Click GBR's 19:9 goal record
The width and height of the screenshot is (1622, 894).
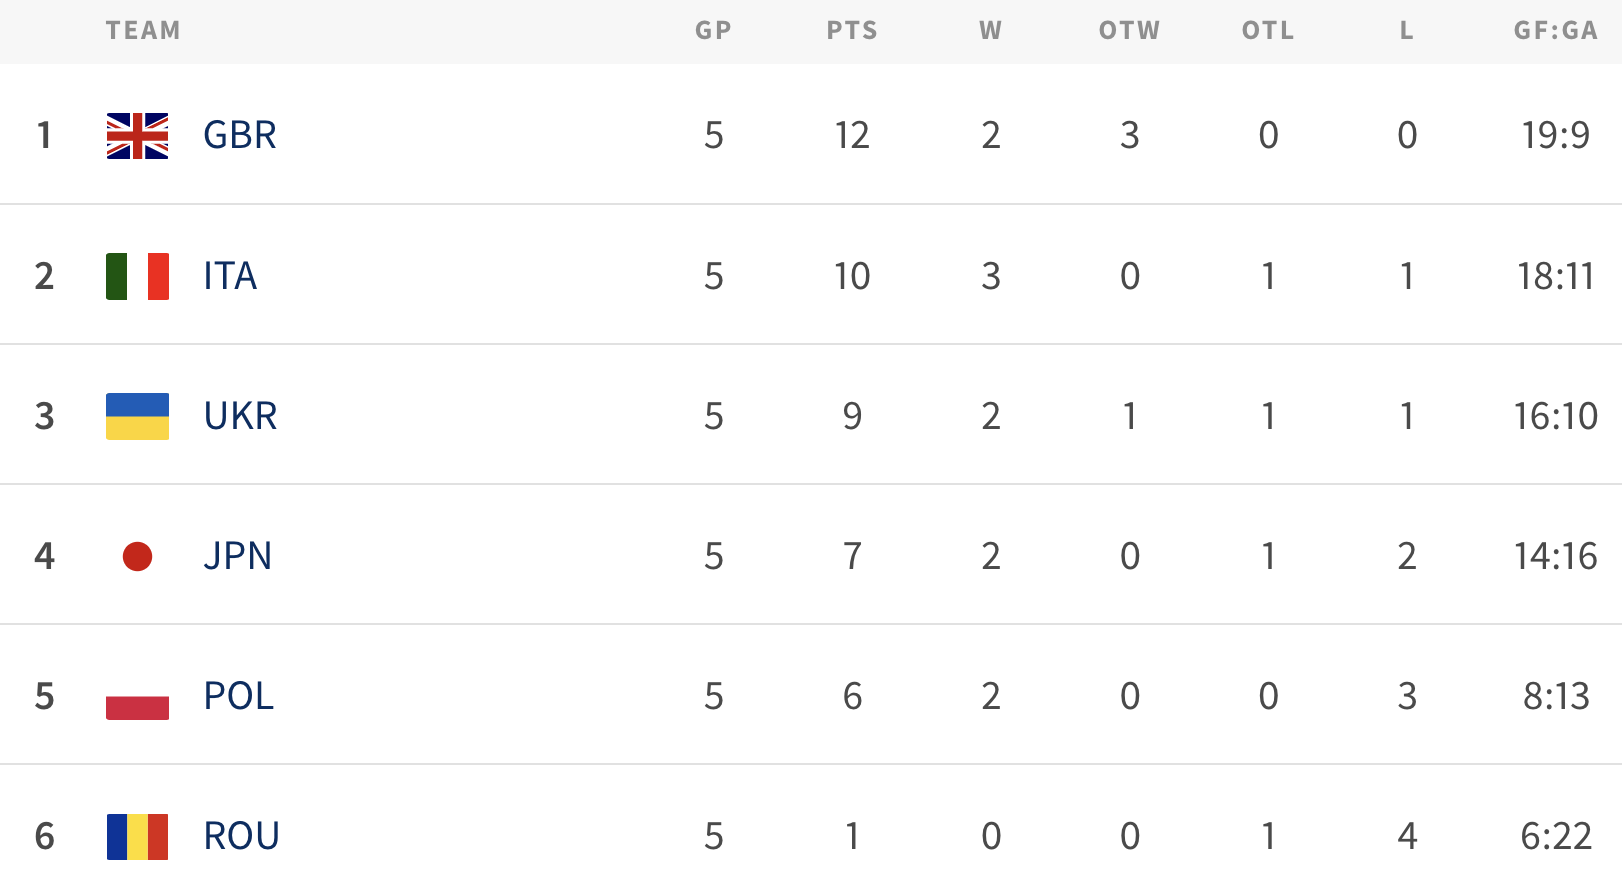[x=1555, y=135]
